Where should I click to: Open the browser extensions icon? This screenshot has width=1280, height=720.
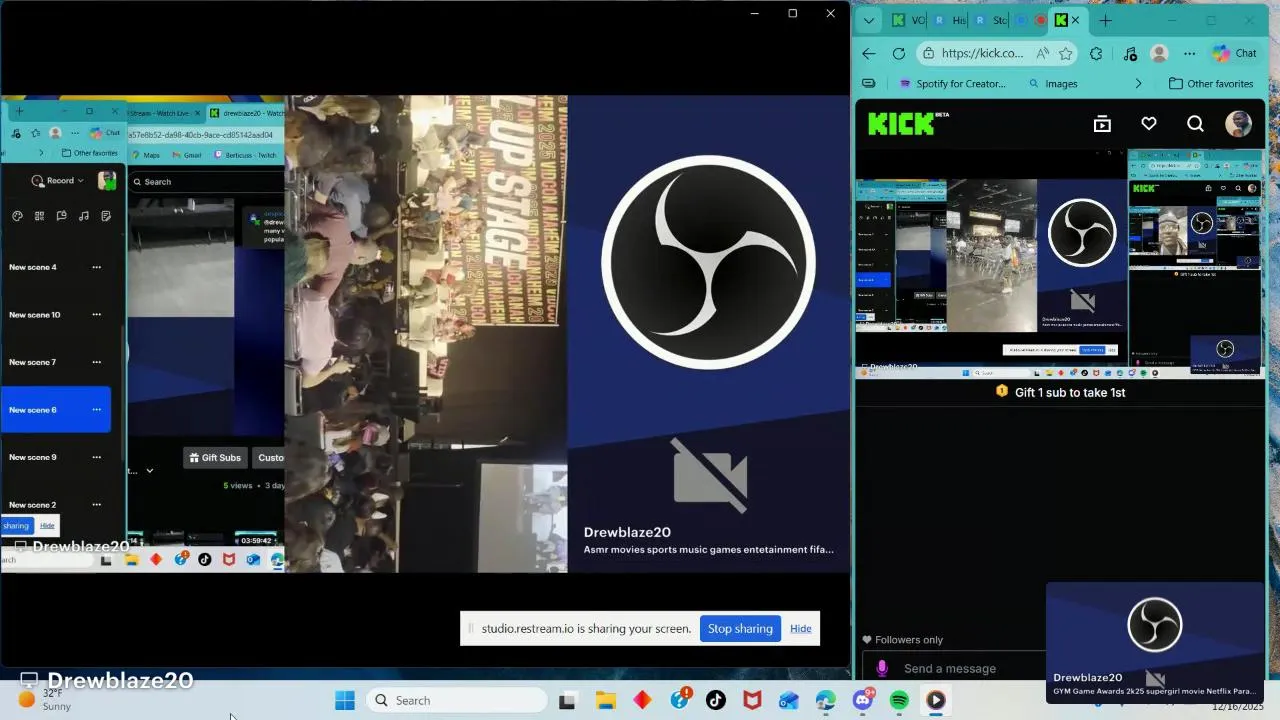coord(1096,54)
